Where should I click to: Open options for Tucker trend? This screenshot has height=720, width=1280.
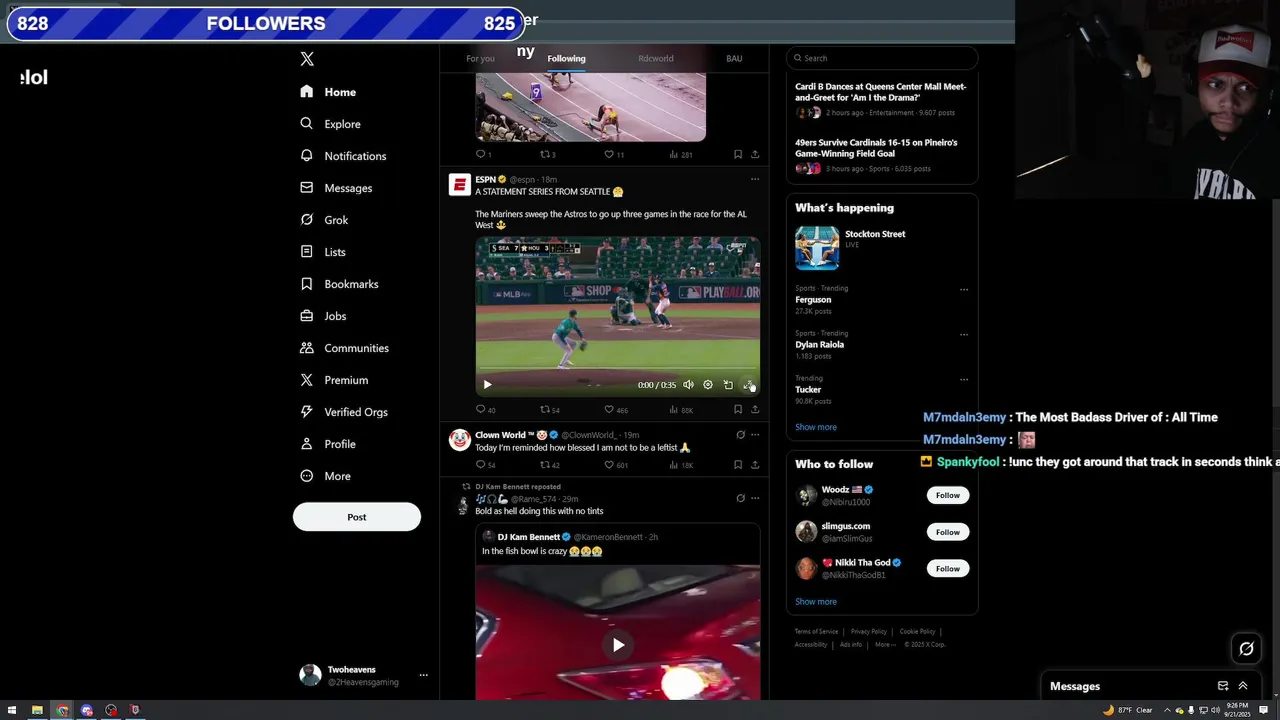coord(964,380)
